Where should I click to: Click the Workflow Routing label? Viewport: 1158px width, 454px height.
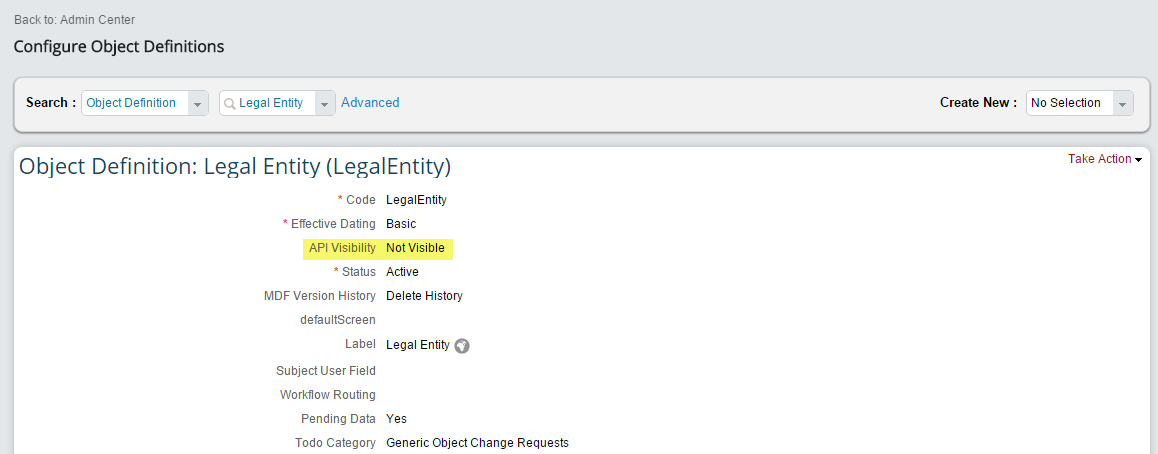coord(328,395)
